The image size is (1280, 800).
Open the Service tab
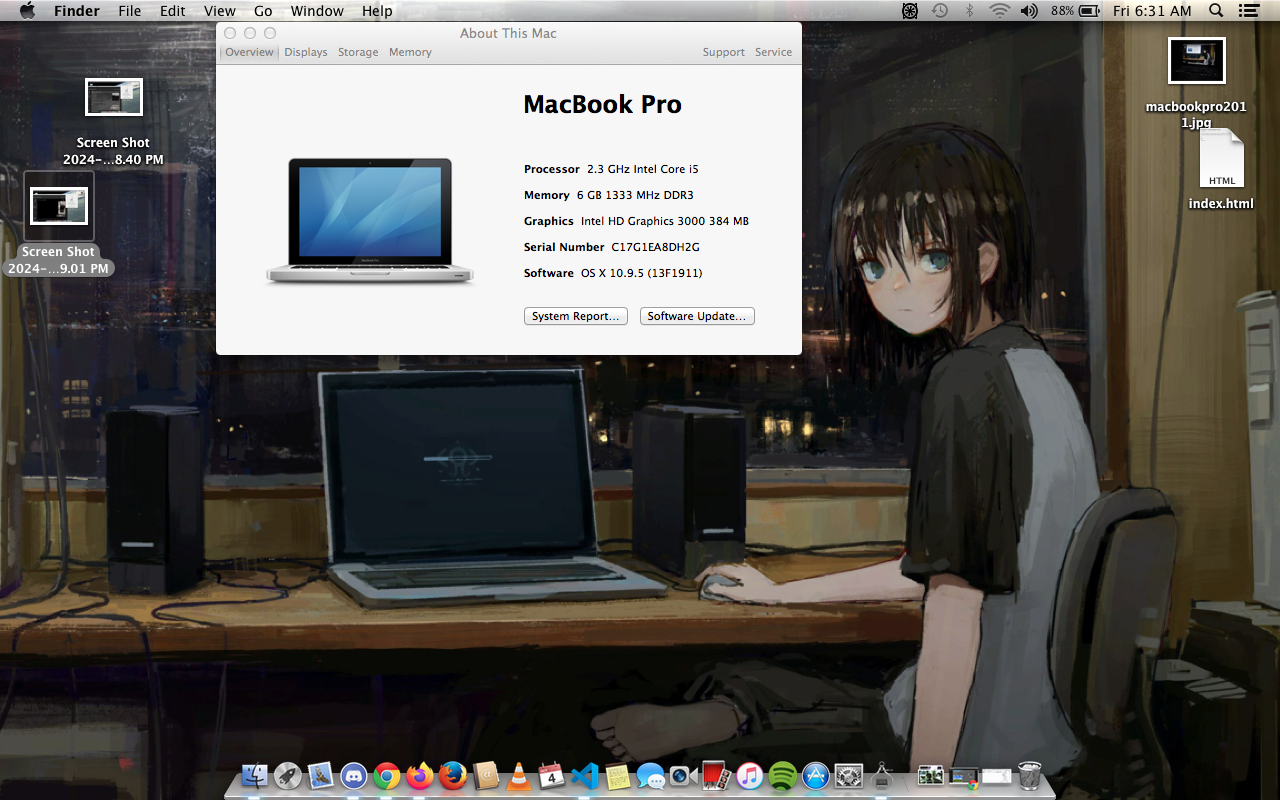773,52
